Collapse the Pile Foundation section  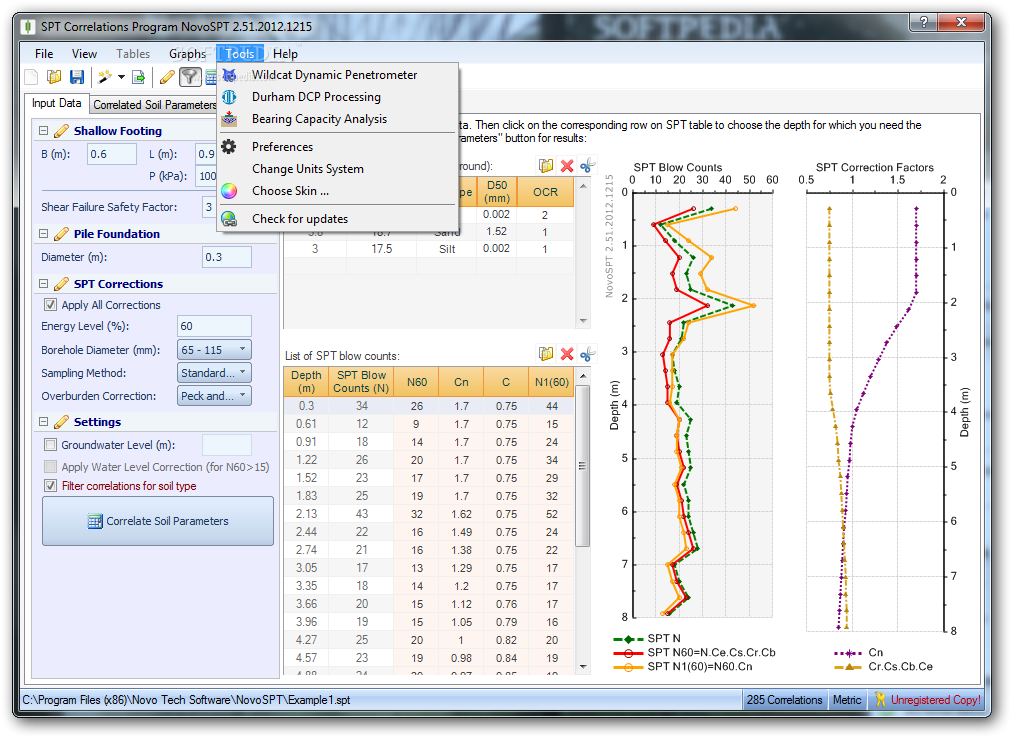click(x=43, y=234)
